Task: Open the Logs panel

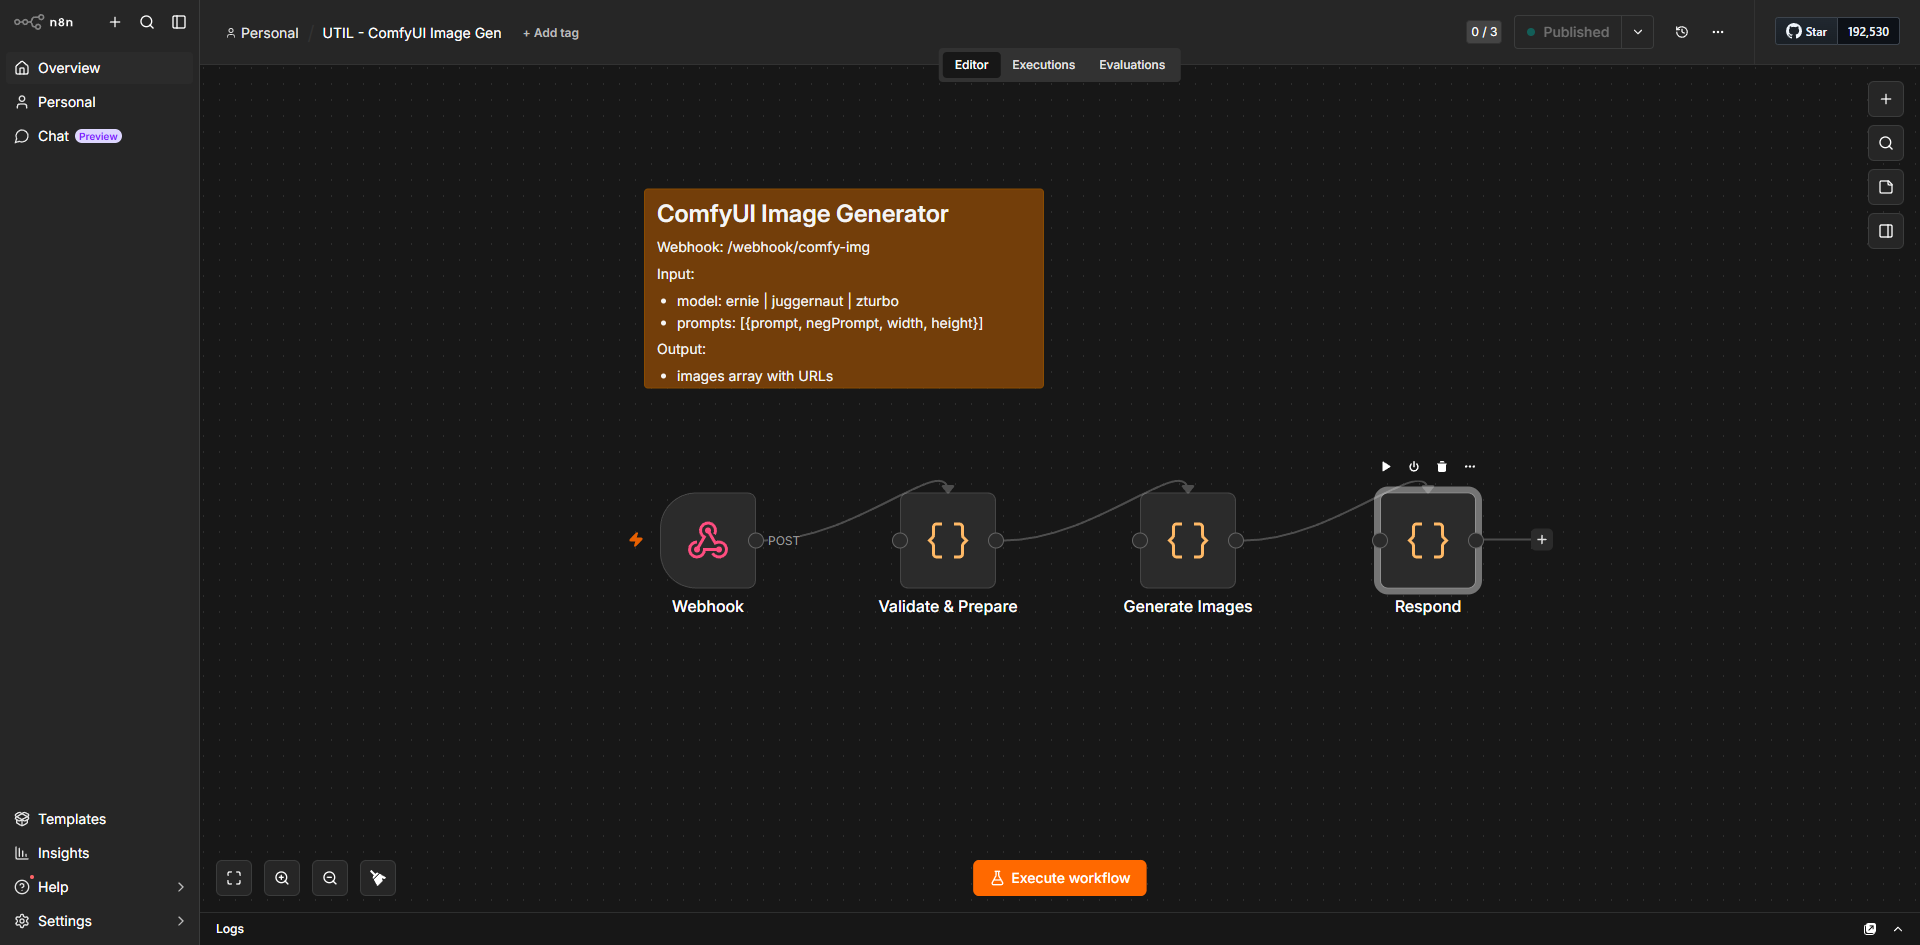Action: pyautogui.click(x=230, y=929)
